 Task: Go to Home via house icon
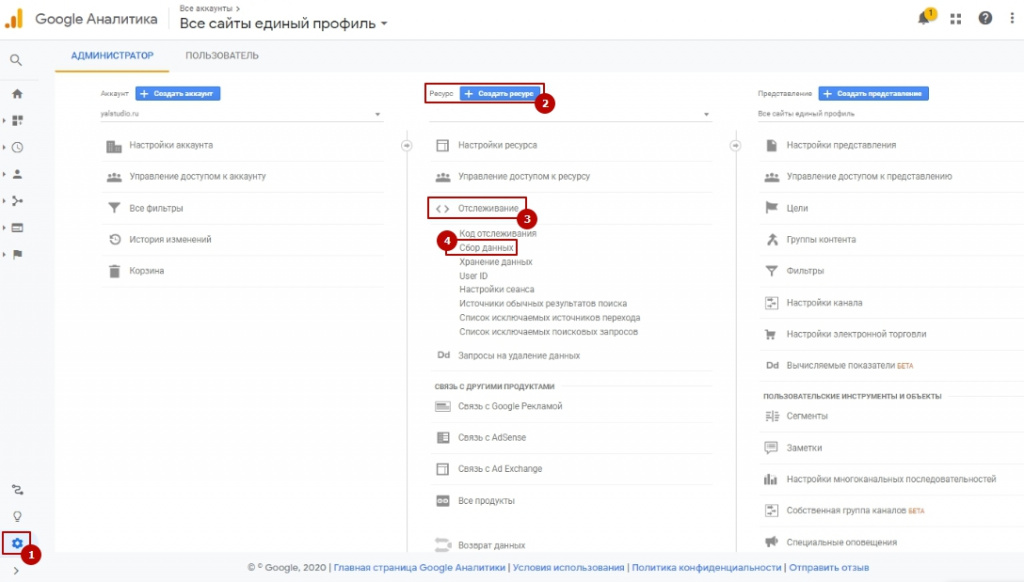tap(17, 93)
